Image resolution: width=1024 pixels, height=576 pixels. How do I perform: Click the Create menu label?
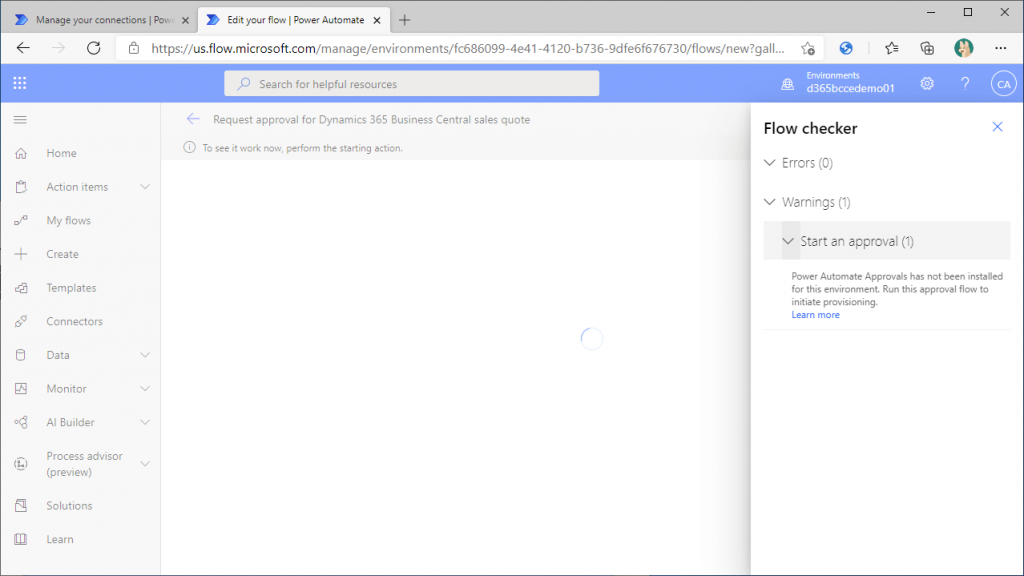pyautogui.click(x=62, y=254)
